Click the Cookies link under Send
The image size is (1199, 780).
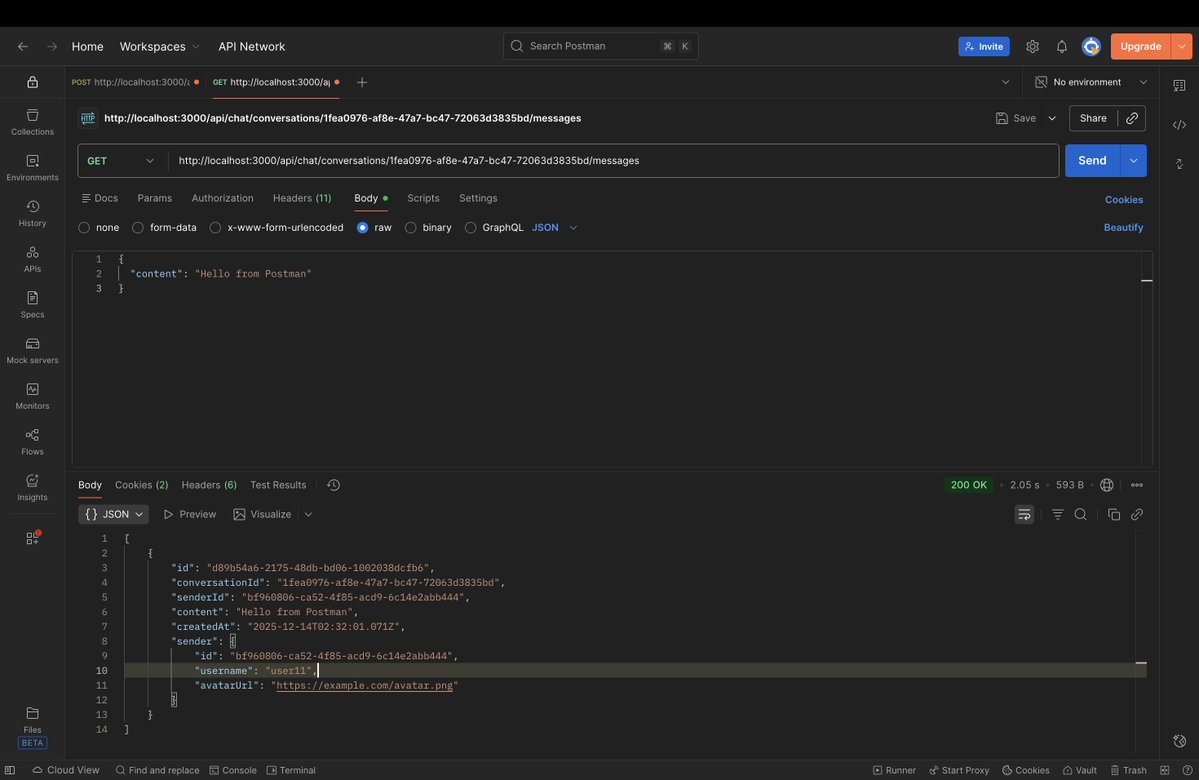(1123, 200)
